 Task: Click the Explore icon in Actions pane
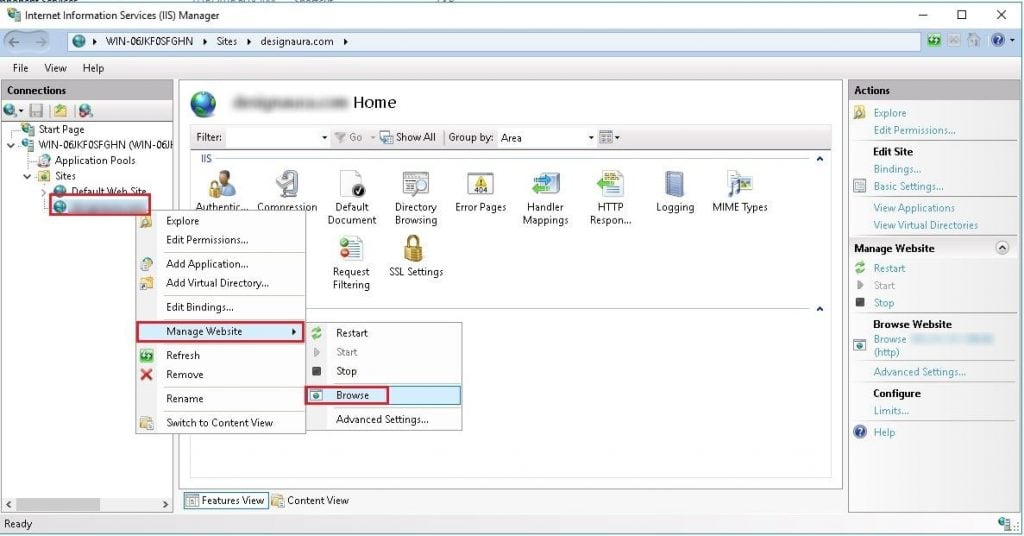(860, 112)
